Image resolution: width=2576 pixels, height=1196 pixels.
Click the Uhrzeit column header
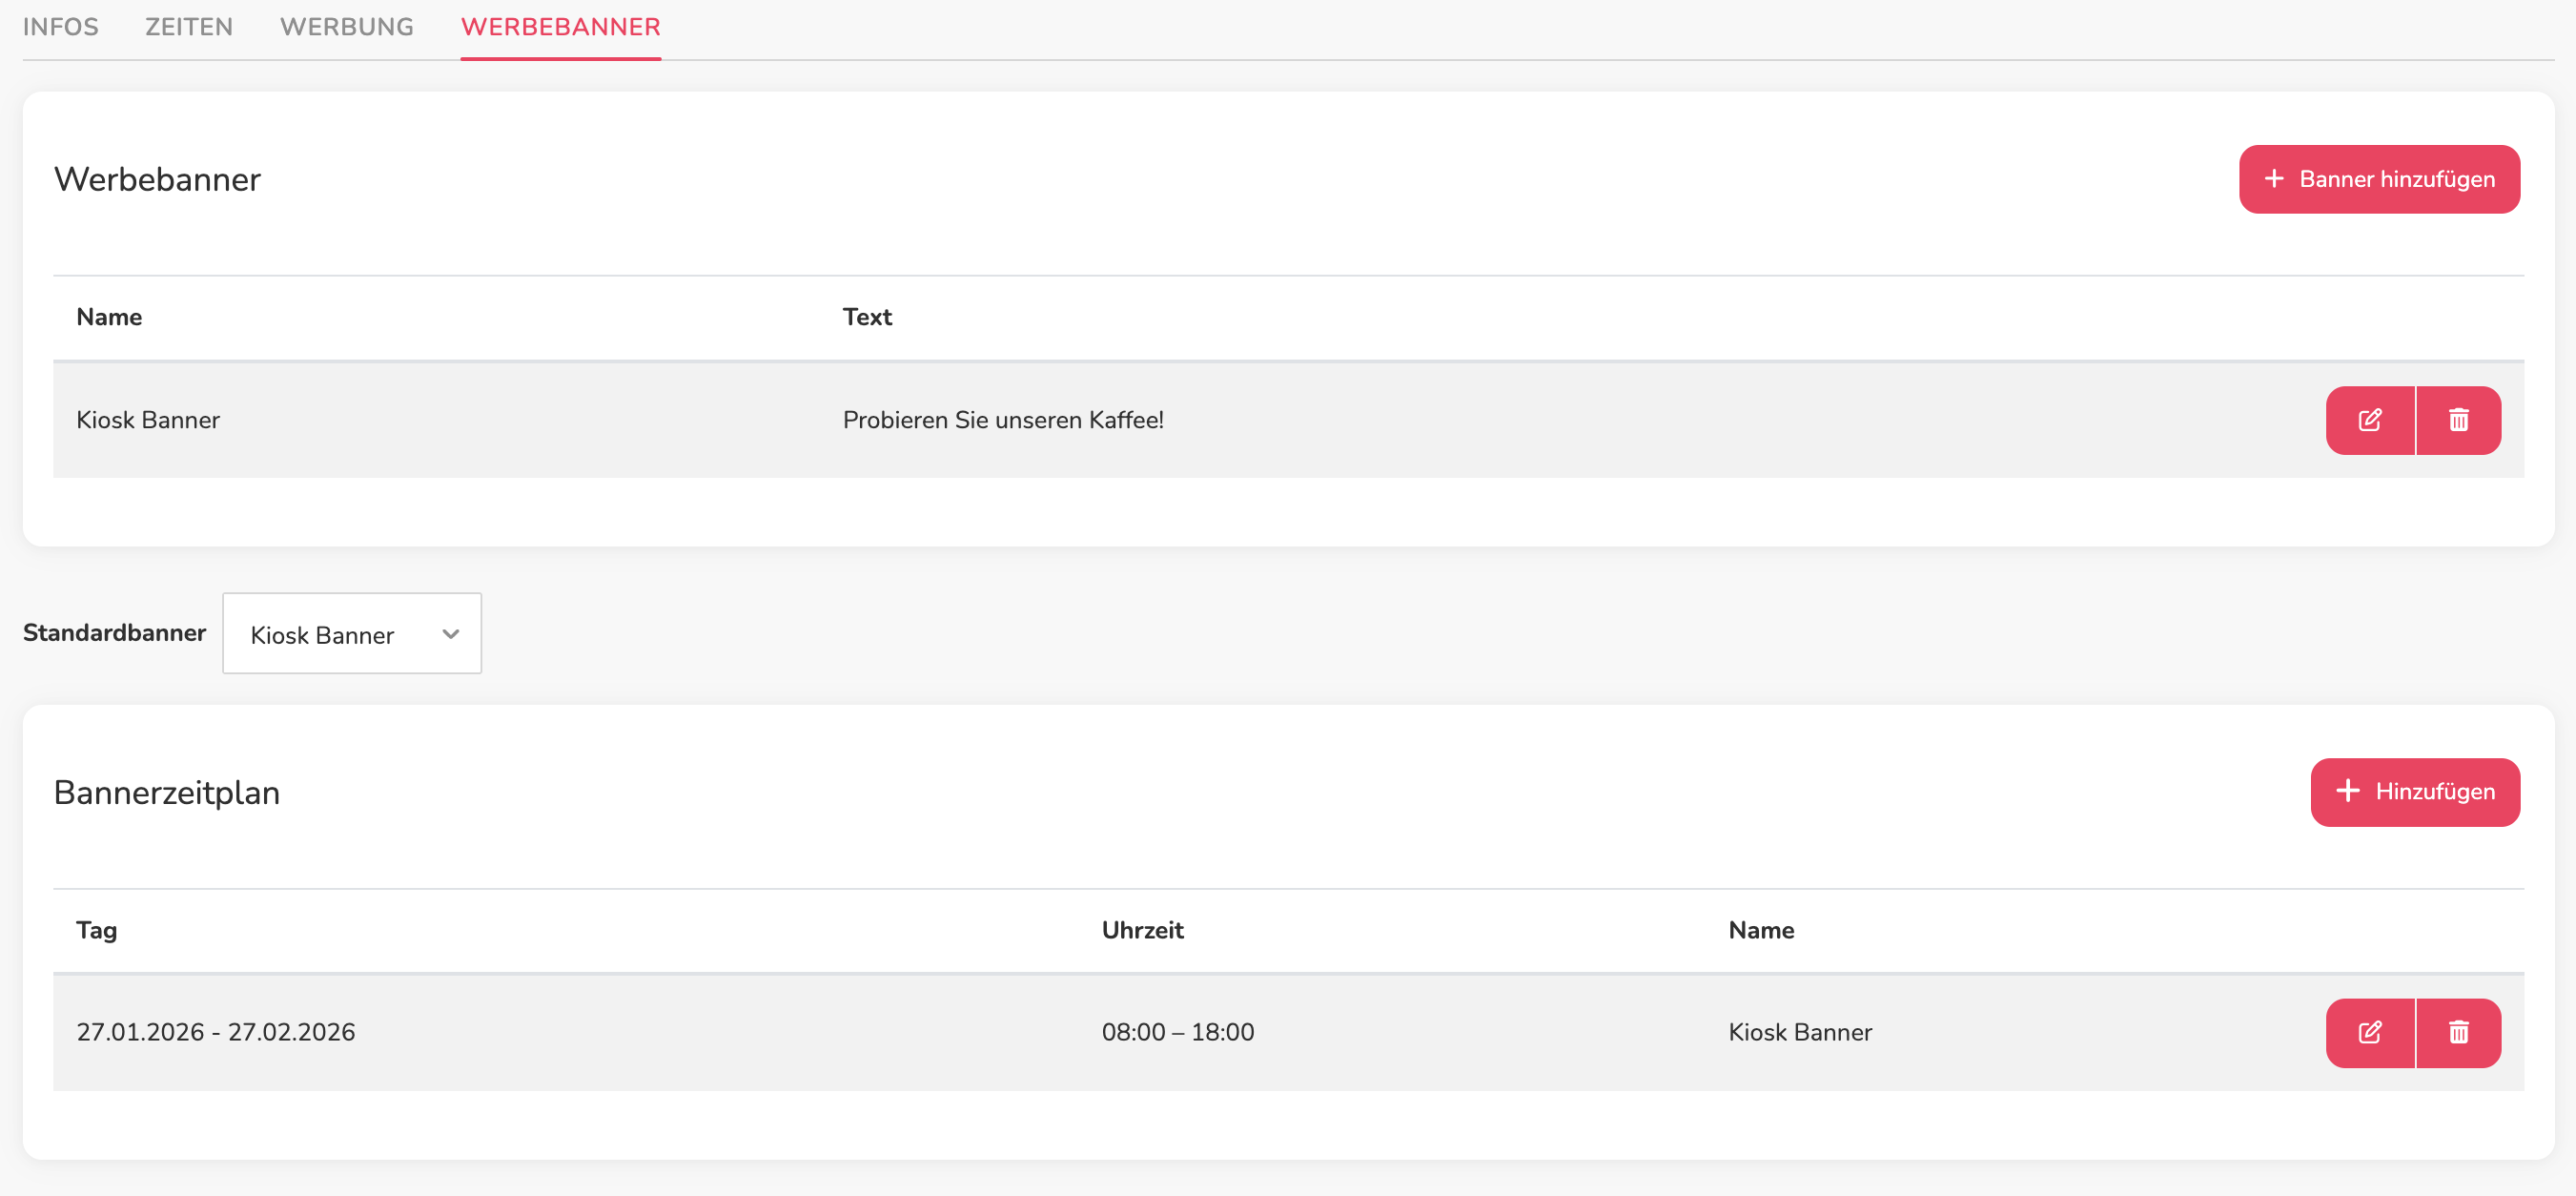click(x=1143, y=930)
